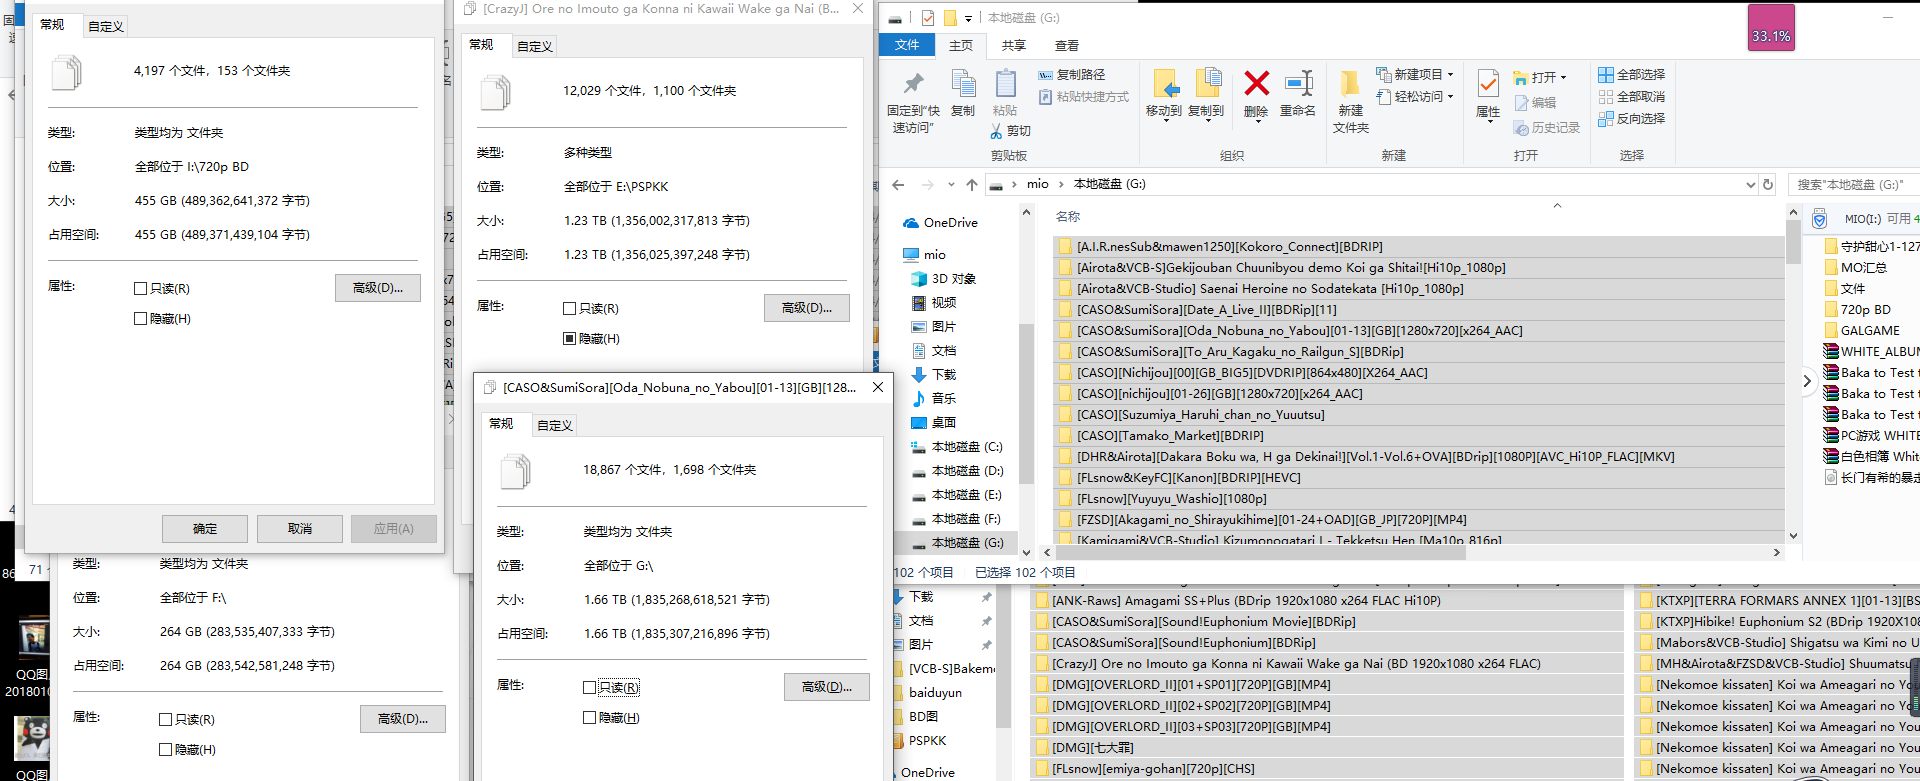Click the Refresh icon beside address bar
Screen dimensions: 1920x781
pyautogui.click(x=1768, y=185)
